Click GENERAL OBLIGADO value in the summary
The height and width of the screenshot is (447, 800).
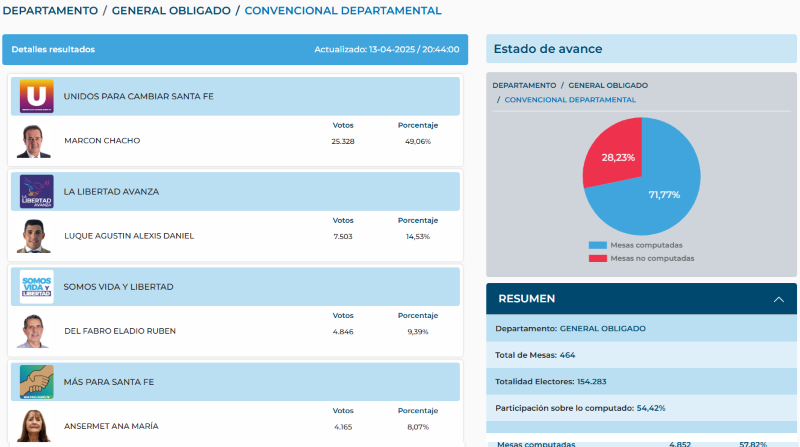tap(602, 328)
